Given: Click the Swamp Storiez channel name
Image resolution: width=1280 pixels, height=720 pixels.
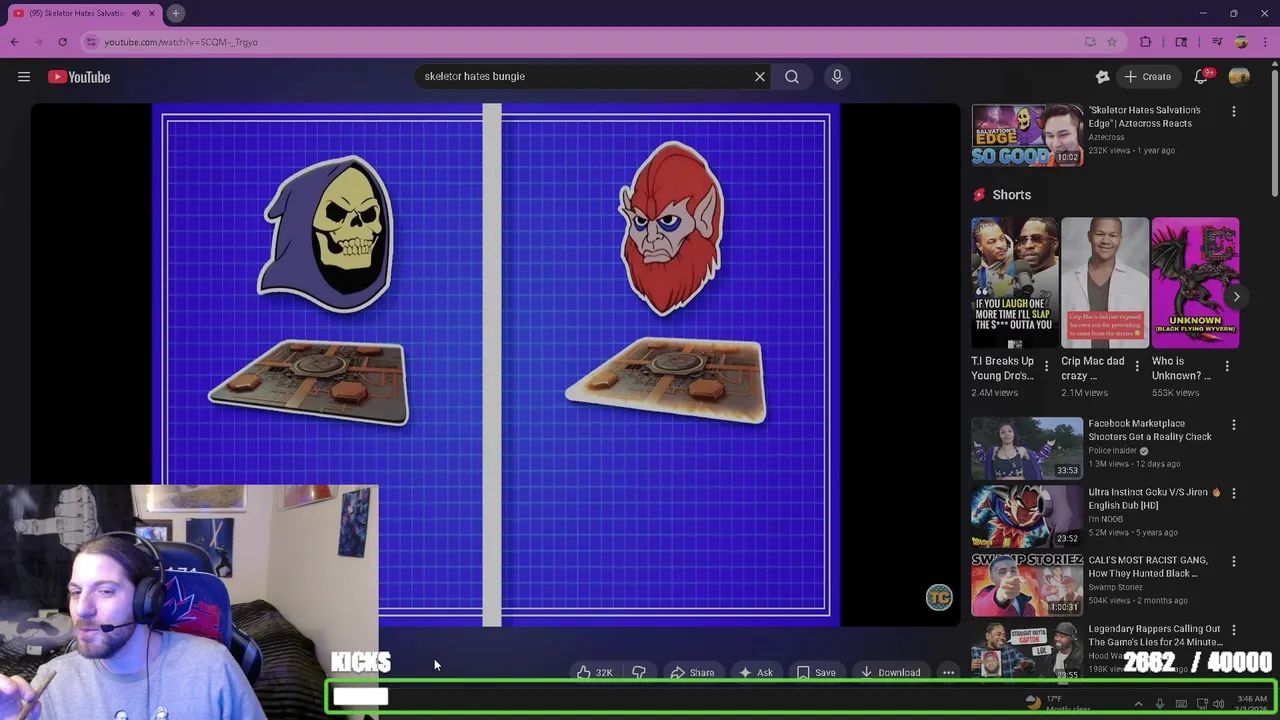Looking at the screenshot, I should coord(1115,588).
